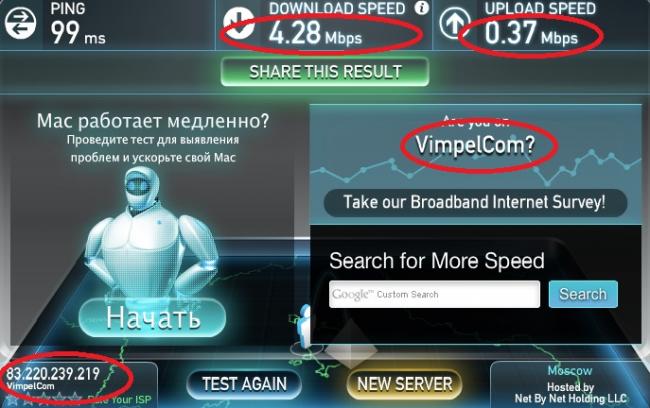The image size is (650, 408).
Task: Click the upload speed arrow icon
Action: 455,23
